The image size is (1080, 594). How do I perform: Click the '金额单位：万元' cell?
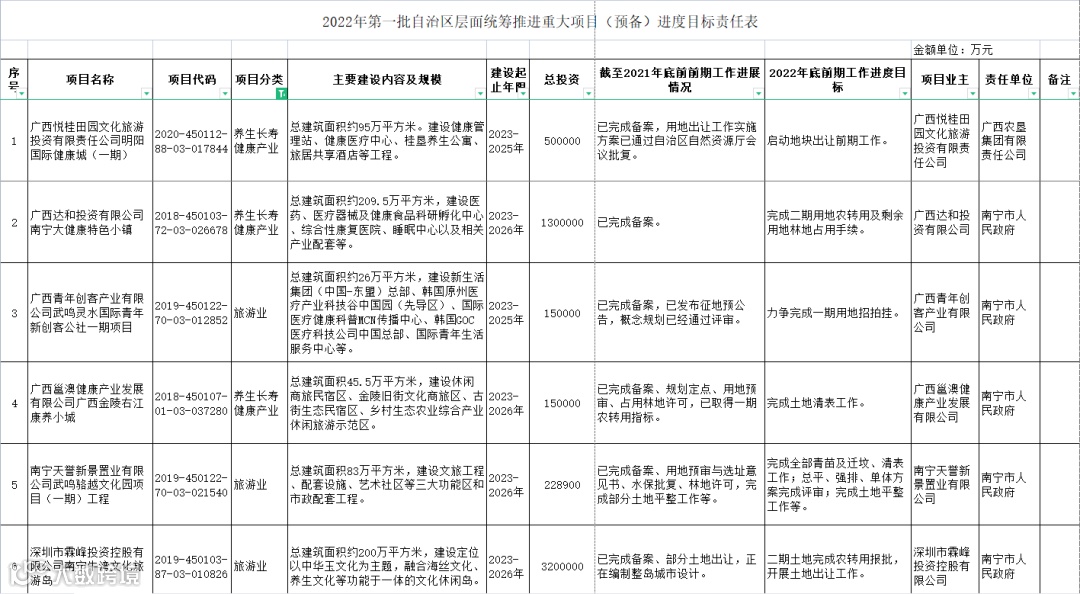953,50
